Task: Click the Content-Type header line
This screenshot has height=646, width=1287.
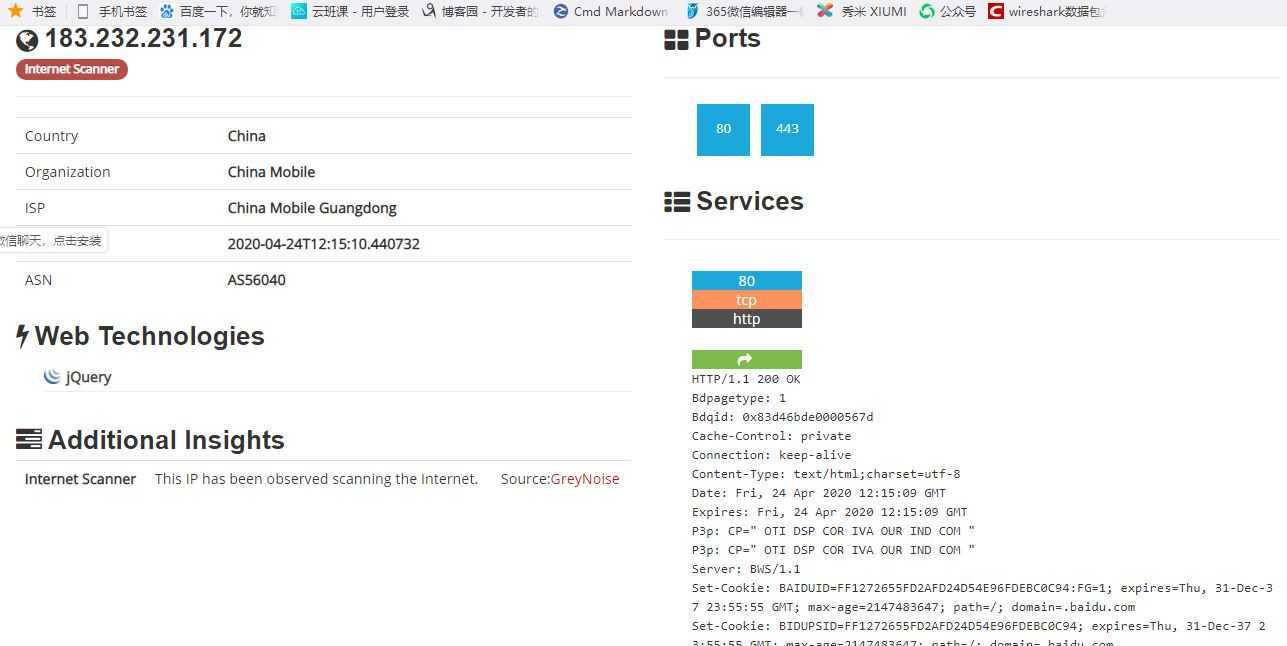Action: (x=826, y=474)
